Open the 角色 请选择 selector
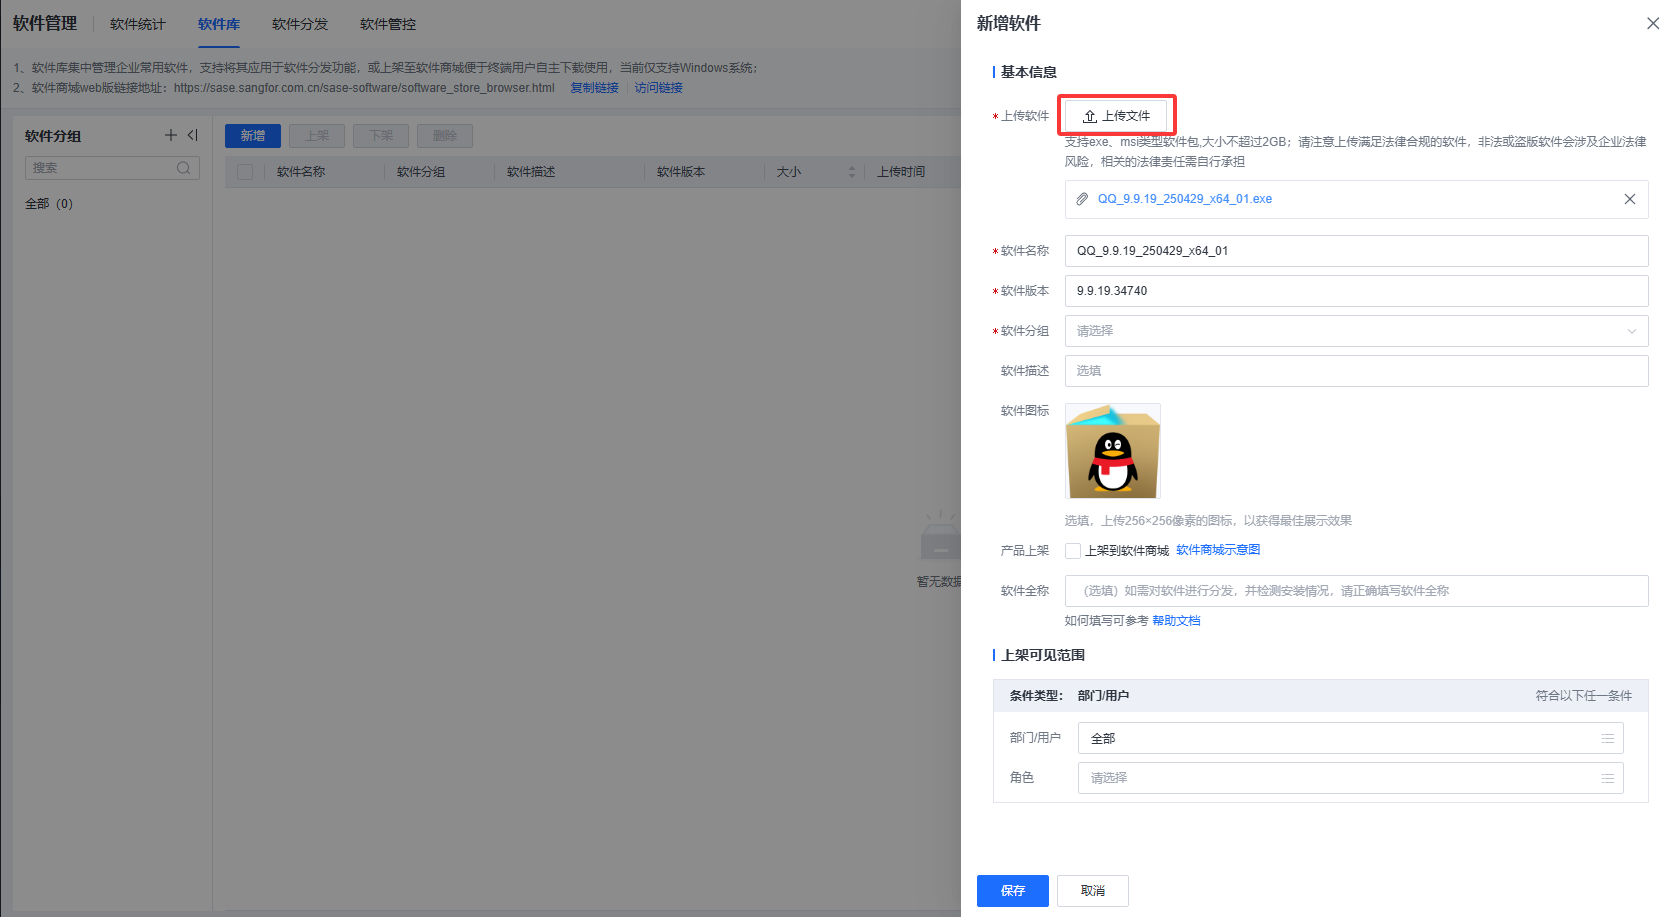The image size is (1680, 917). point(1350,778)
